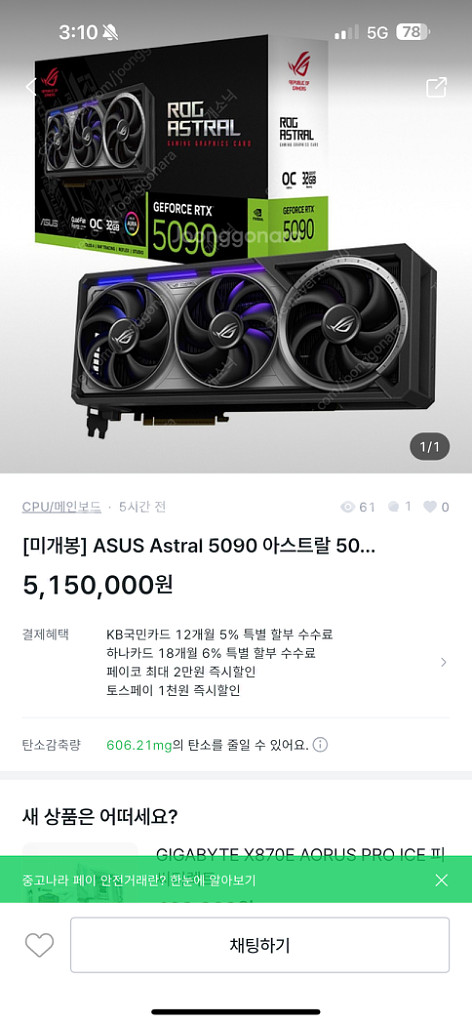The height and width of the screenshot is (1024, 472).
Task: Tap the chat bubble count icon
Action: click(394, 506)
